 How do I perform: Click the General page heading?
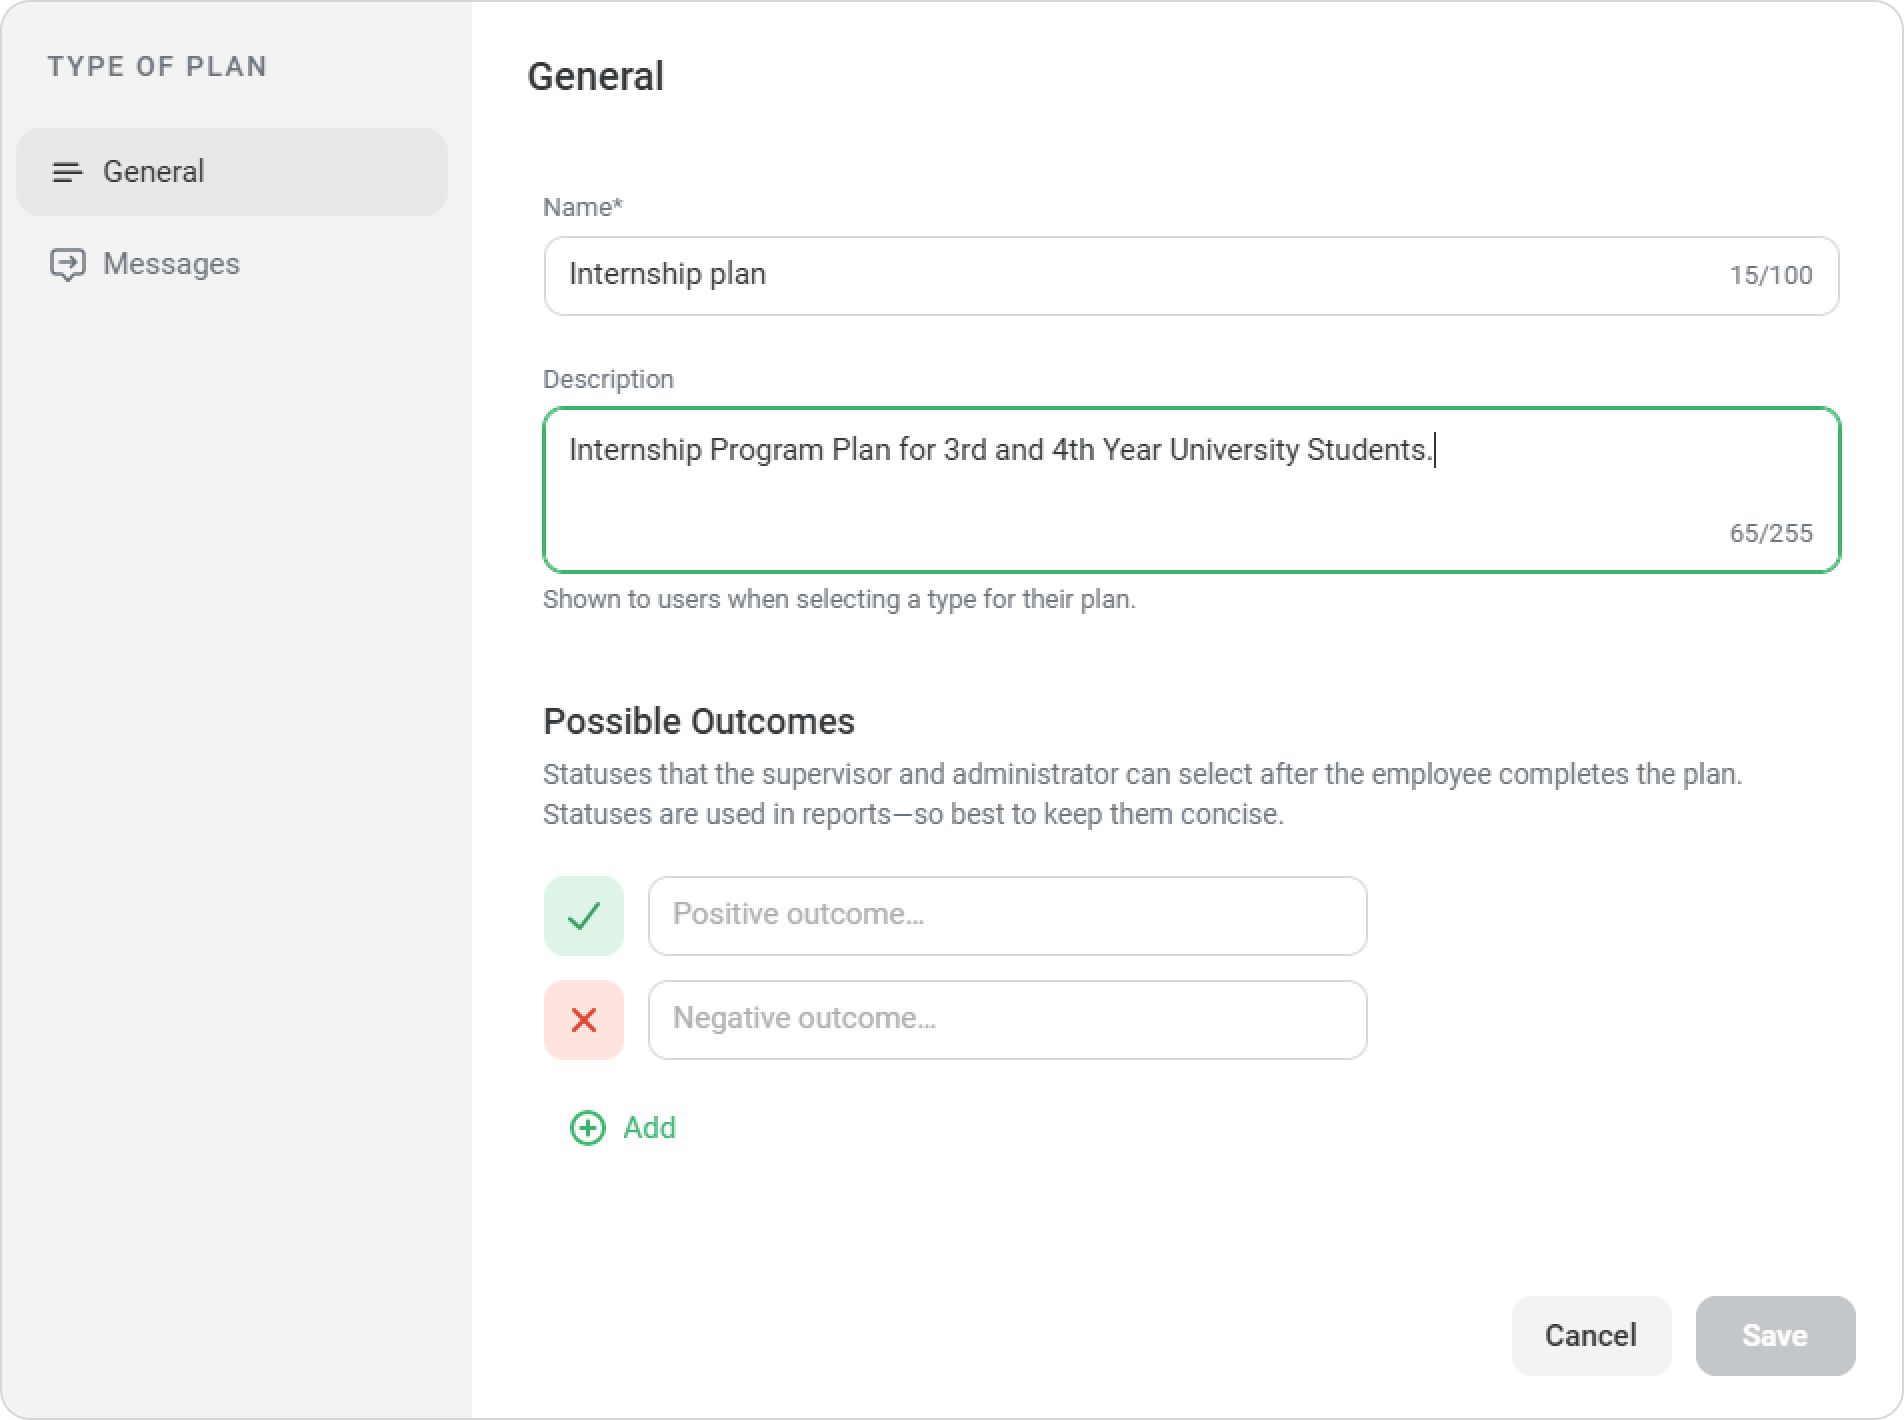click(x=596, y=77)
